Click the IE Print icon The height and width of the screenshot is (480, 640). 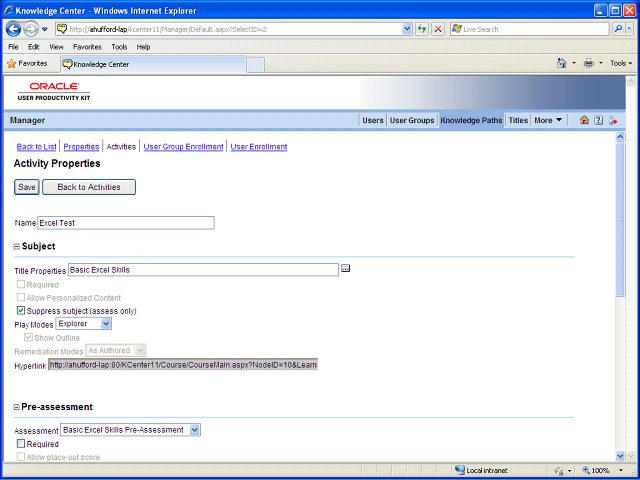pos(589,63)
